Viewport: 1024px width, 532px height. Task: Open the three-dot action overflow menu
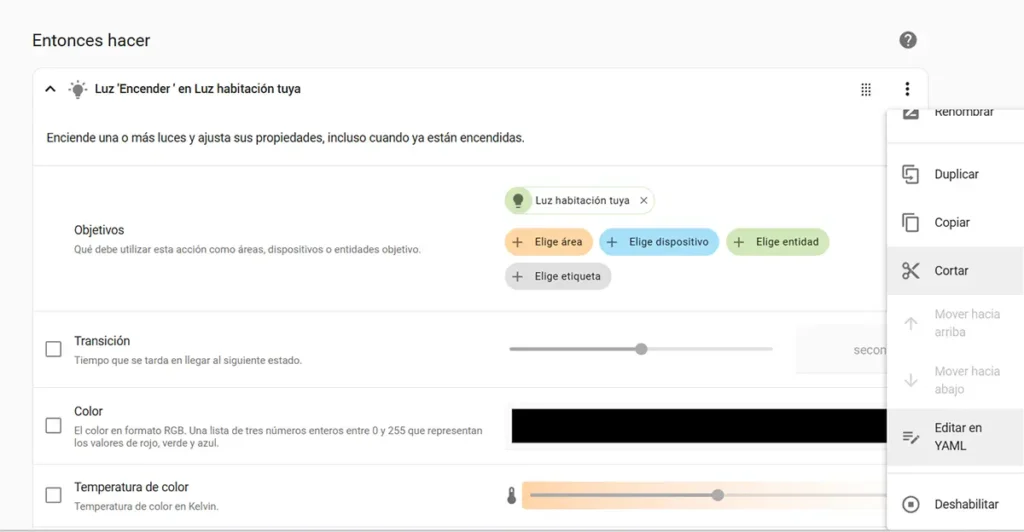coord(907,89)
